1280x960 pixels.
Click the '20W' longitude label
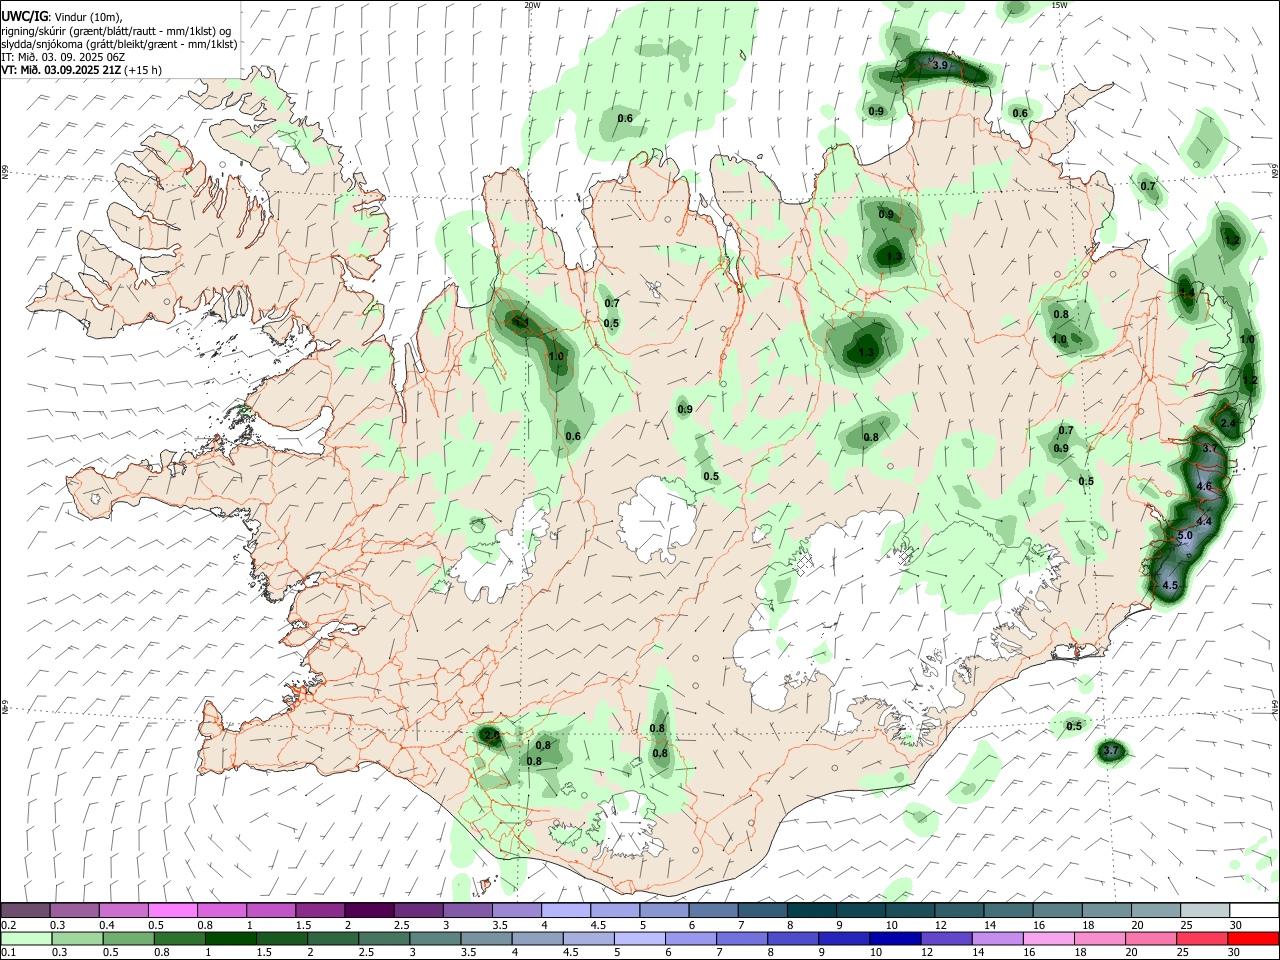[532, 5]
